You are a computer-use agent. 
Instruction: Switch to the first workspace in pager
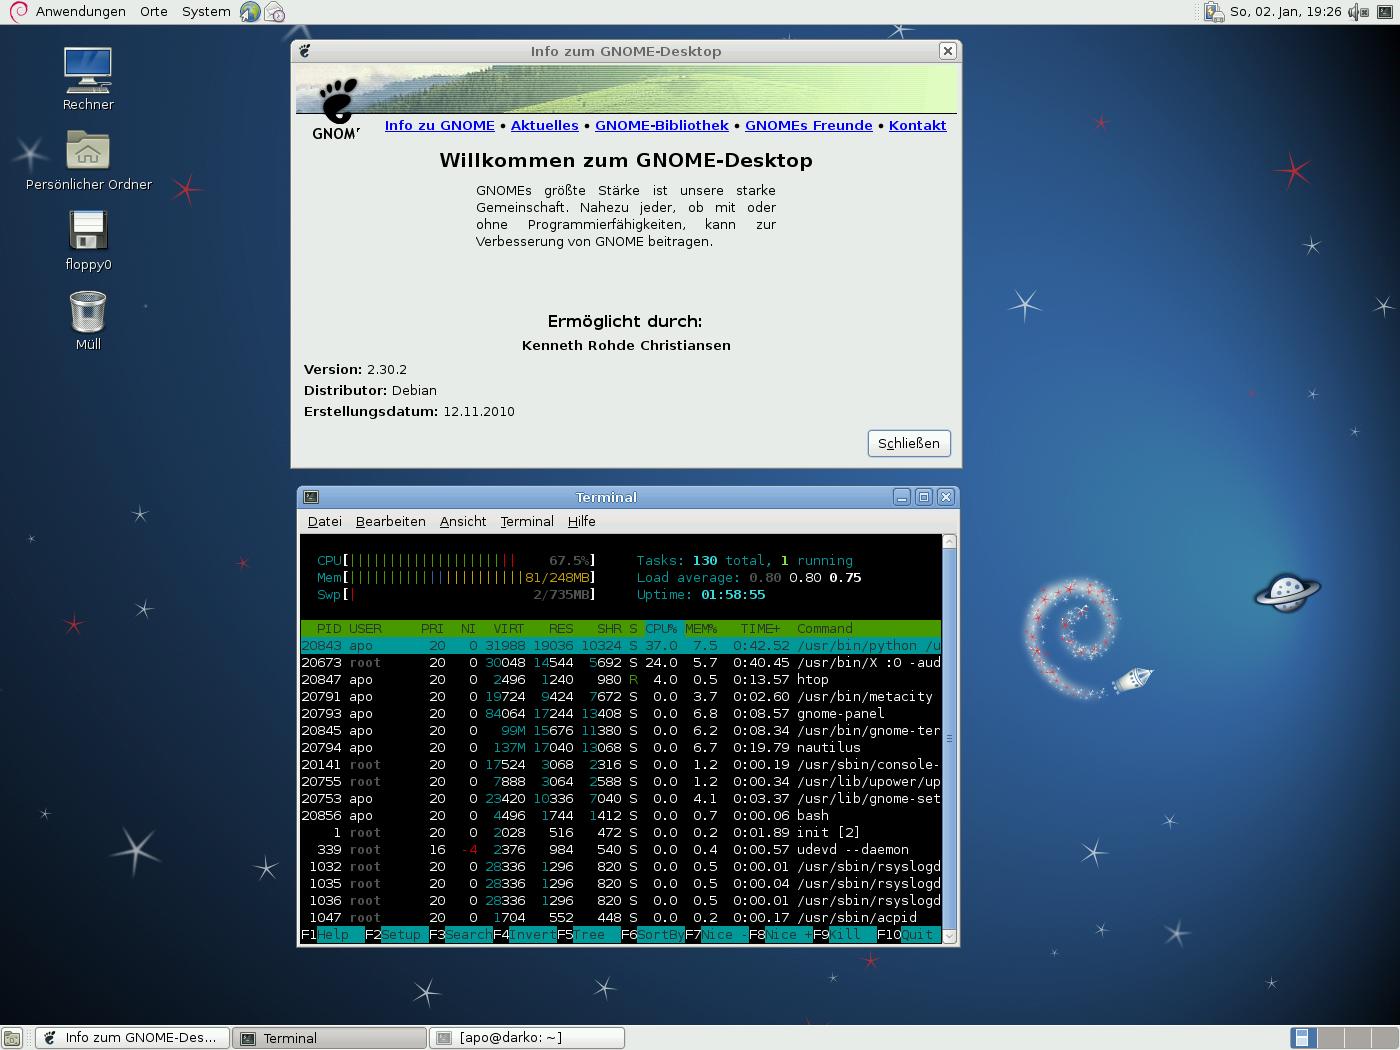(1303, 1038)
